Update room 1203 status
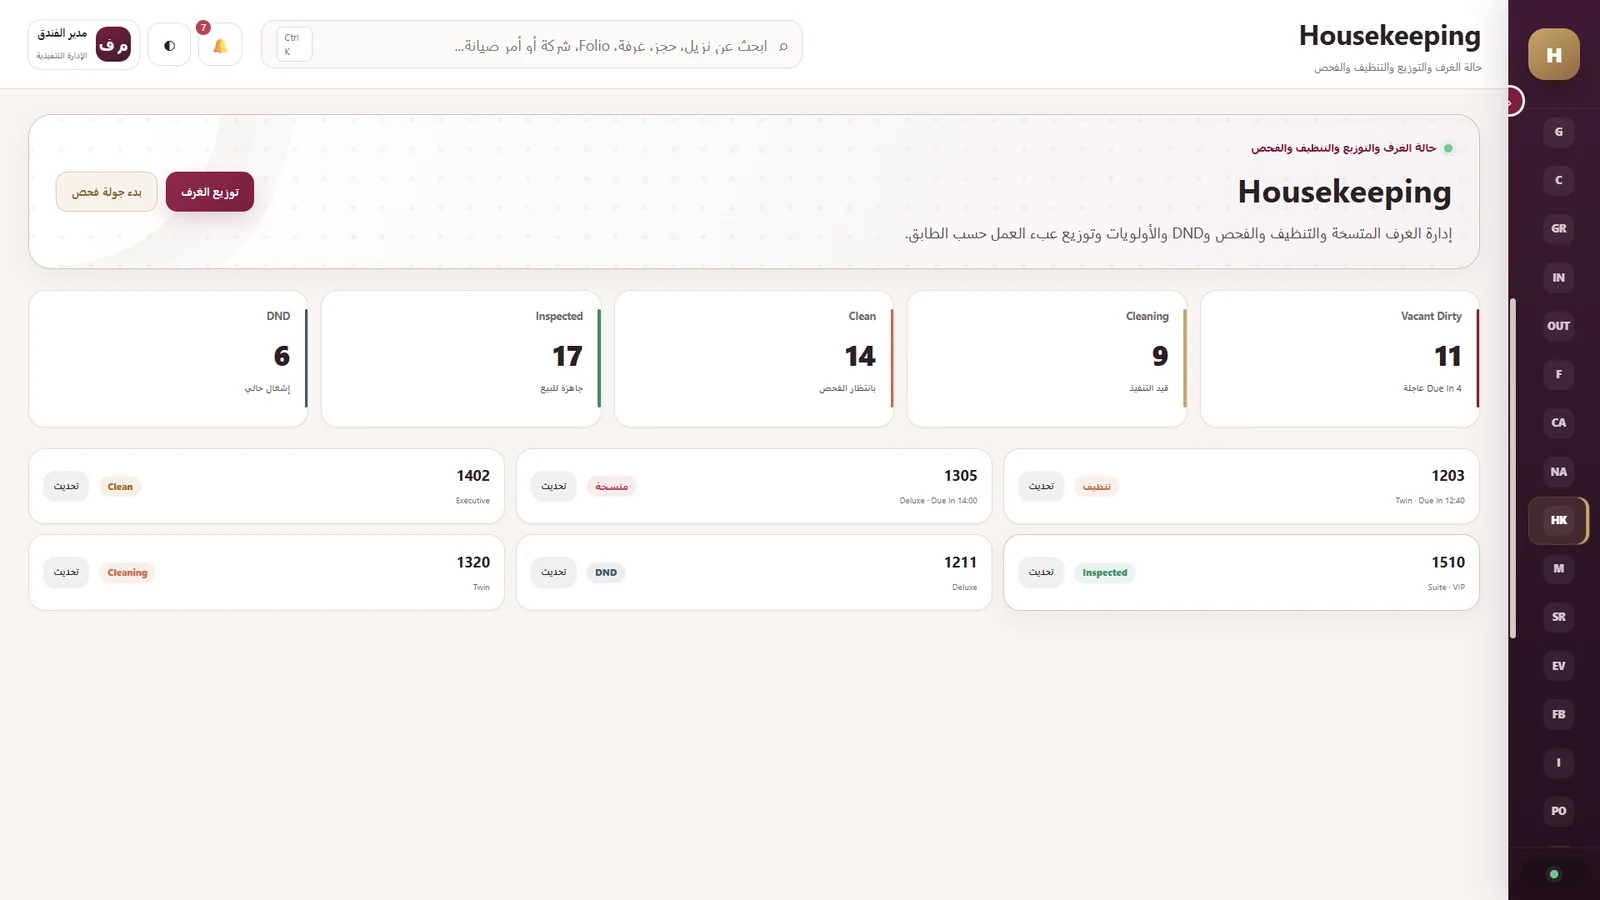This screenshot has width=1600, height=900. point(1041,486)
